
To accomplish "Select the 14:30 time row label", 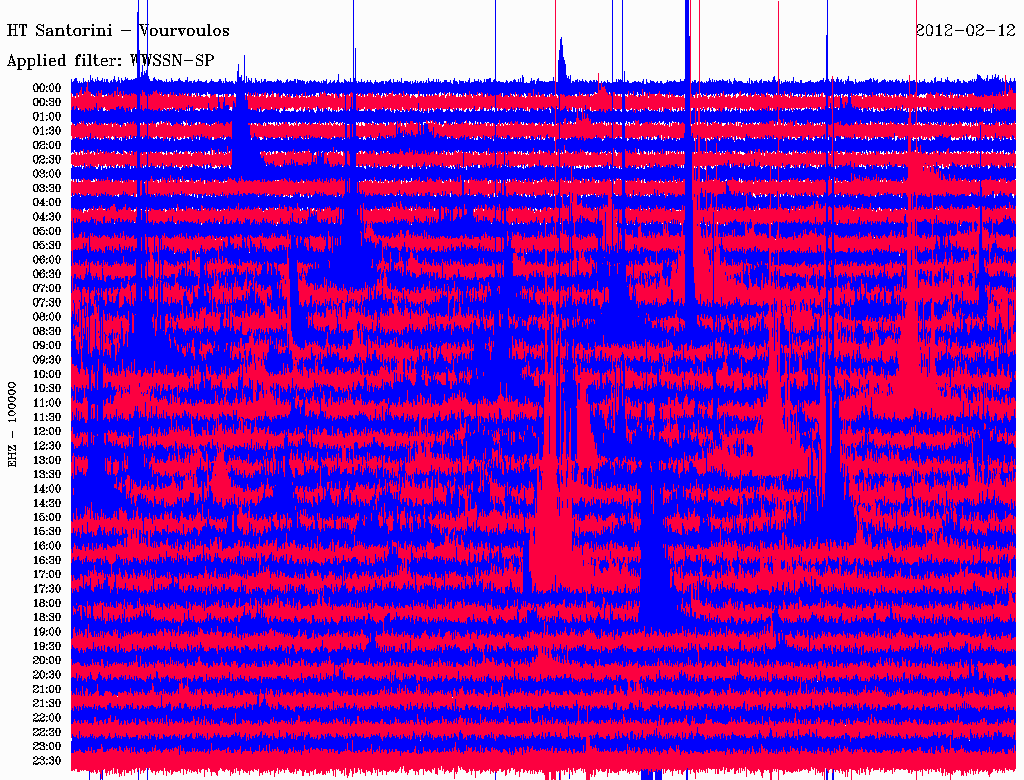I will tap(47, 504).
